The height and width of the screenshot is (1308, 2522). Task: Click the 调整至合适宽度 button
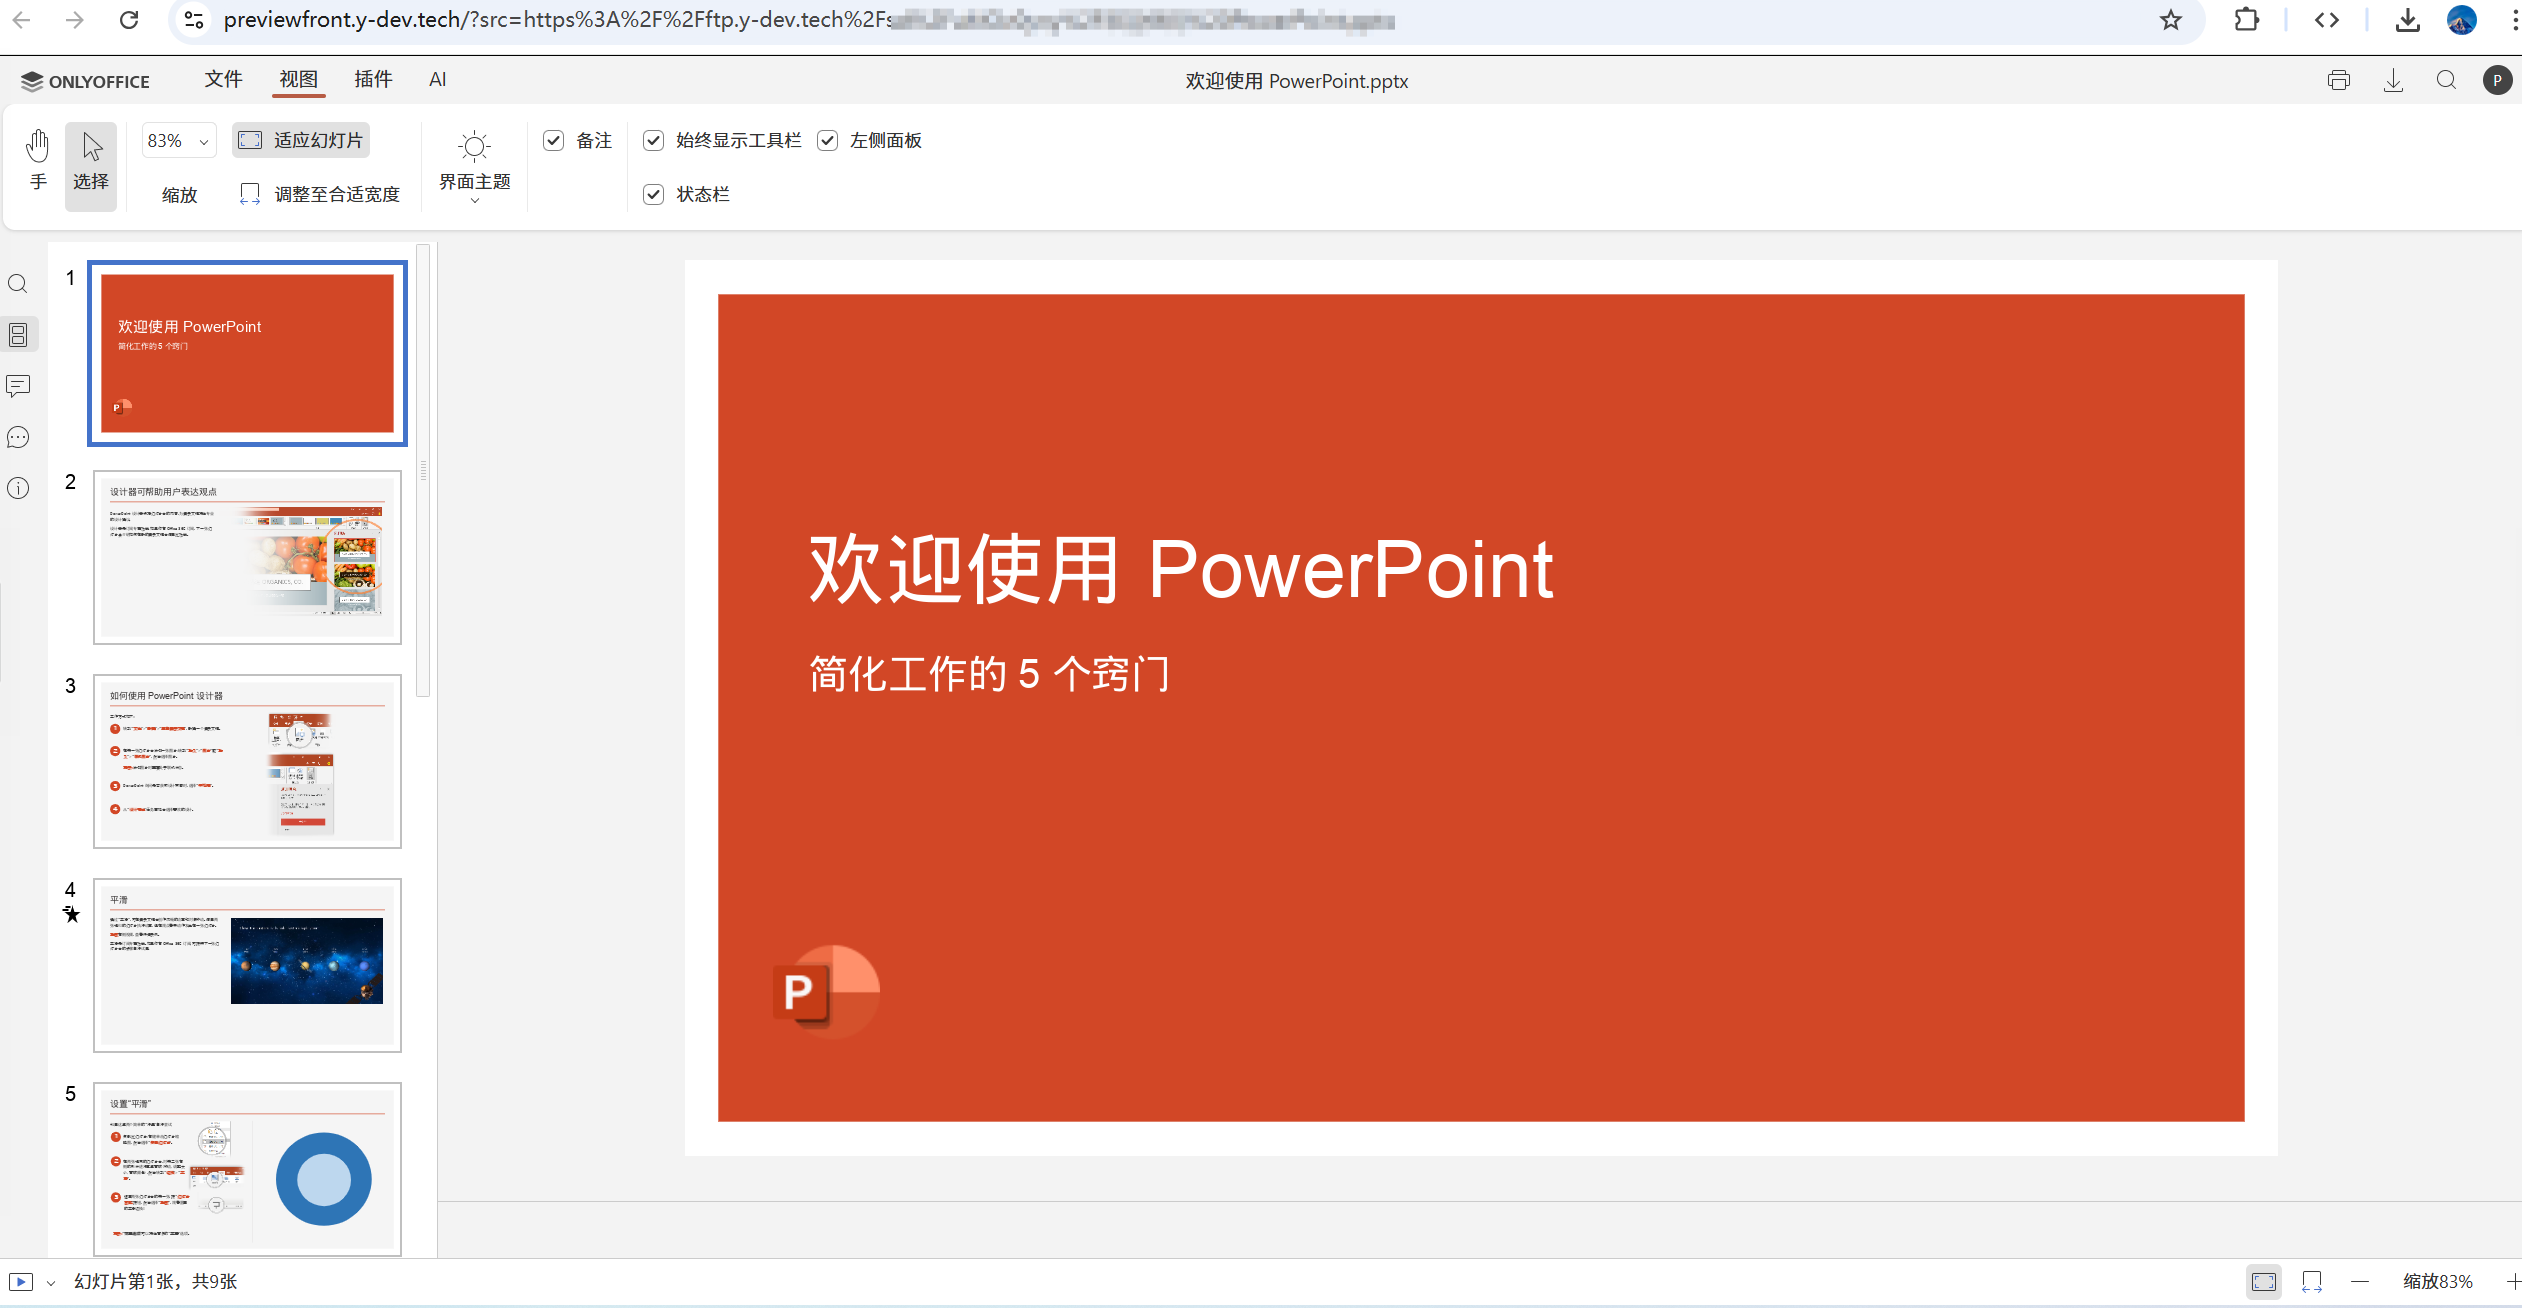pyautogui.click(x=320, y=193)
